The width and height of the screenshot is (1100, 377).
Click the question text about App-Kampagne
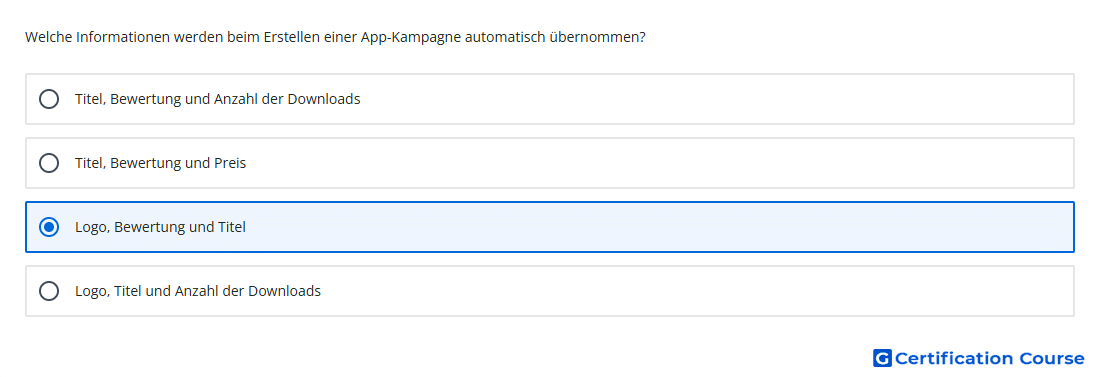click(x=335, y=37)
